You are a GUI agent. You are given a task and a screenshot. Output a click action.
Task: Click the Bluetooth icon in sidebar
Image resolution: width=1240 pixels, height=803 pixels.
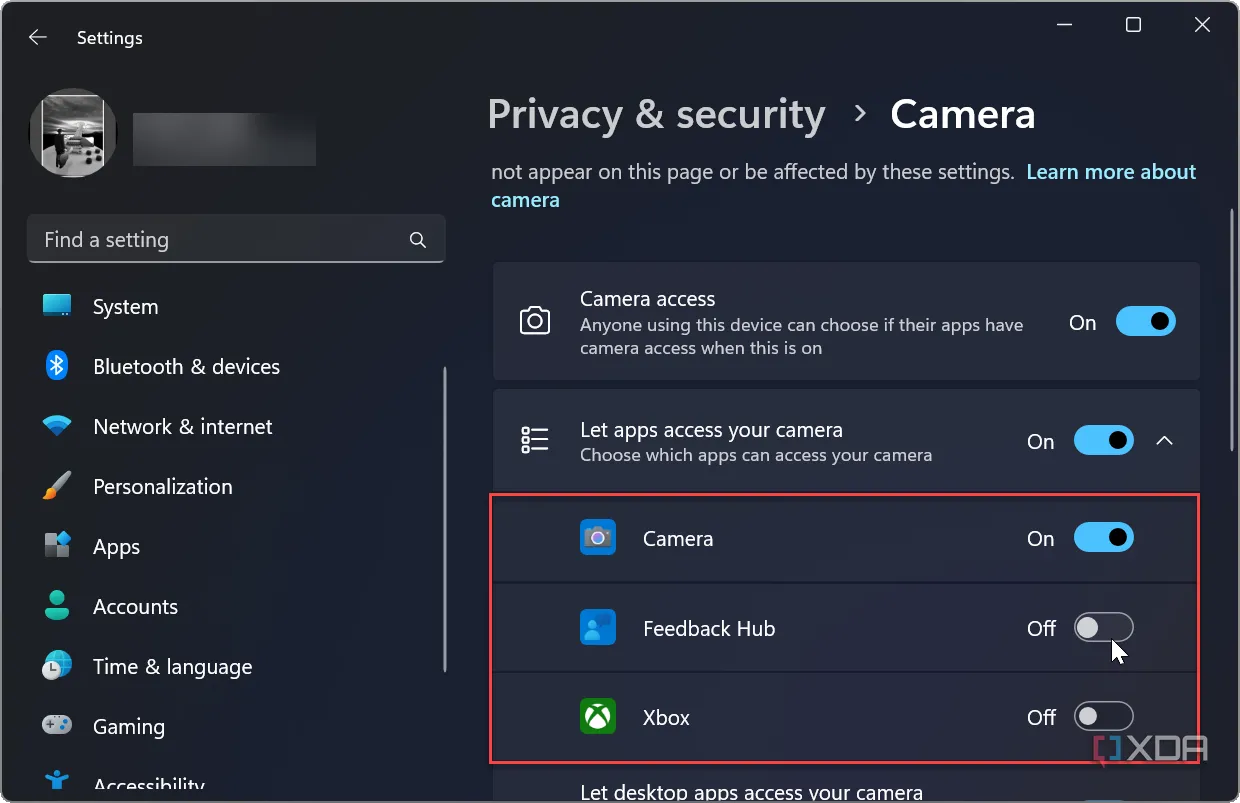pos(57,366)
